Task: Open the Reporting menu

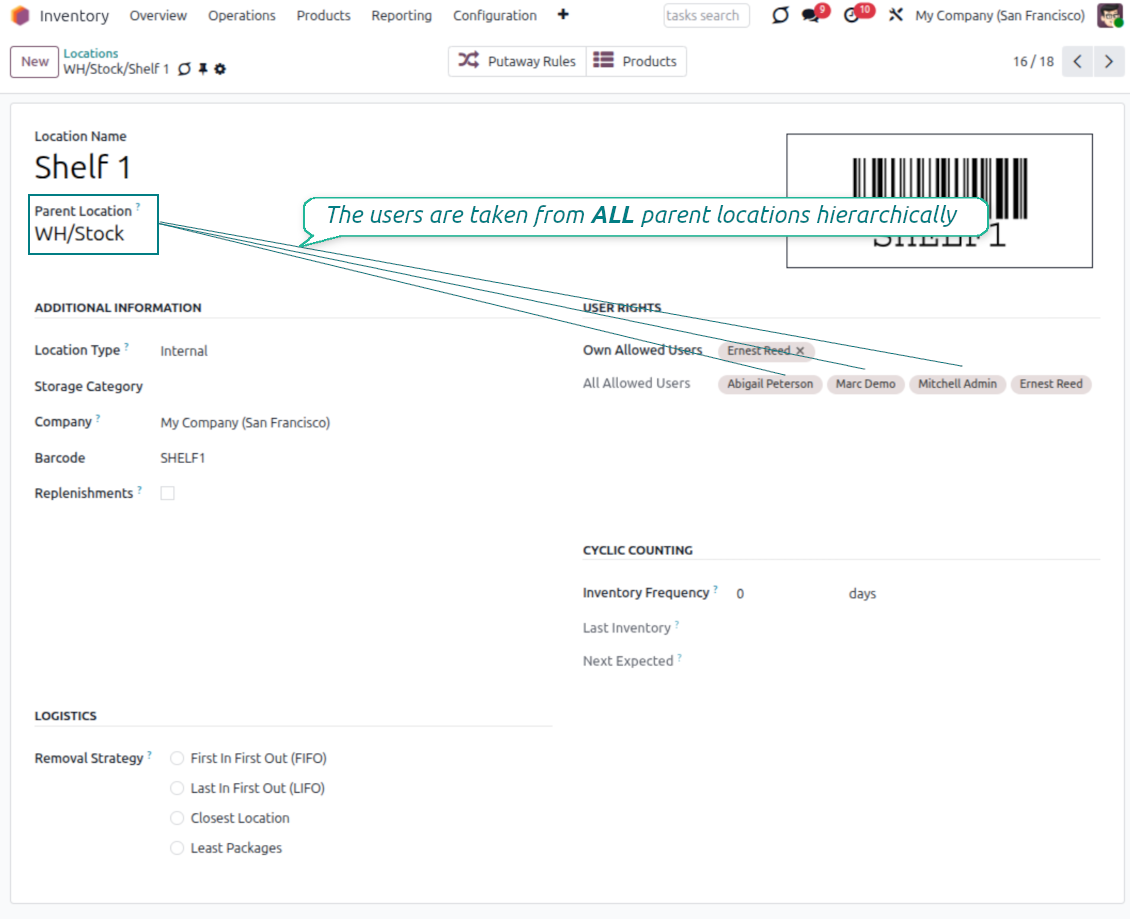Action: click(x=401, y=16)
